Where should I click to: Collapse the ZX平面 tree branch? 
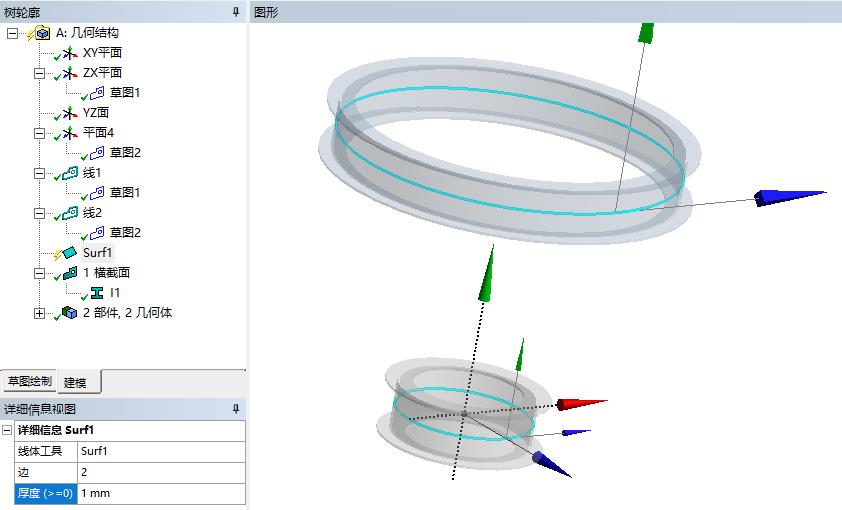click(x=40, y=73)
